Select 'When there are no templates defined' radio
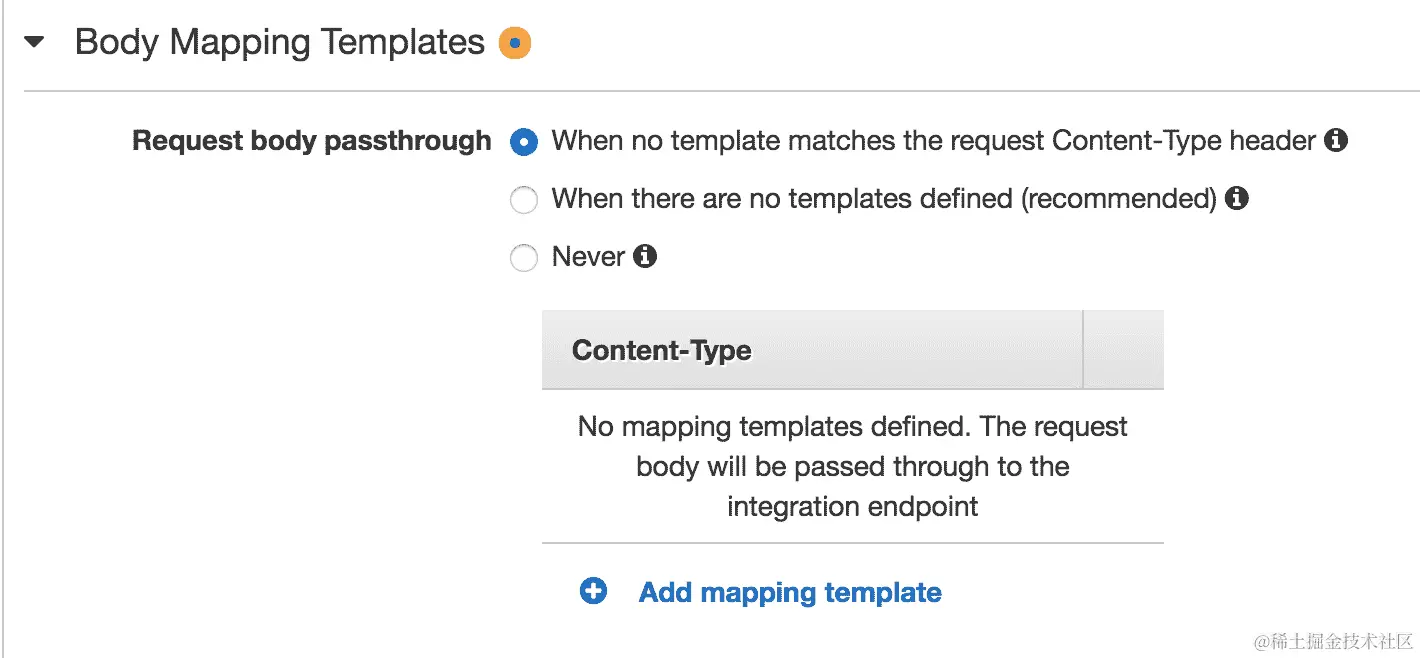1420x658 pixels. pyautogui.click(x=524, y=200)
